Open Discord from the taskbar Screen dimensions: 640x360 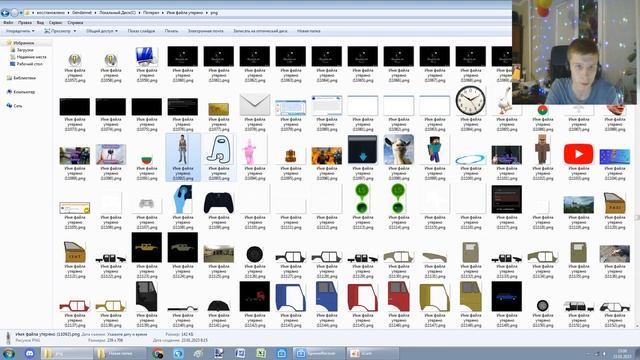pos(29,353)
